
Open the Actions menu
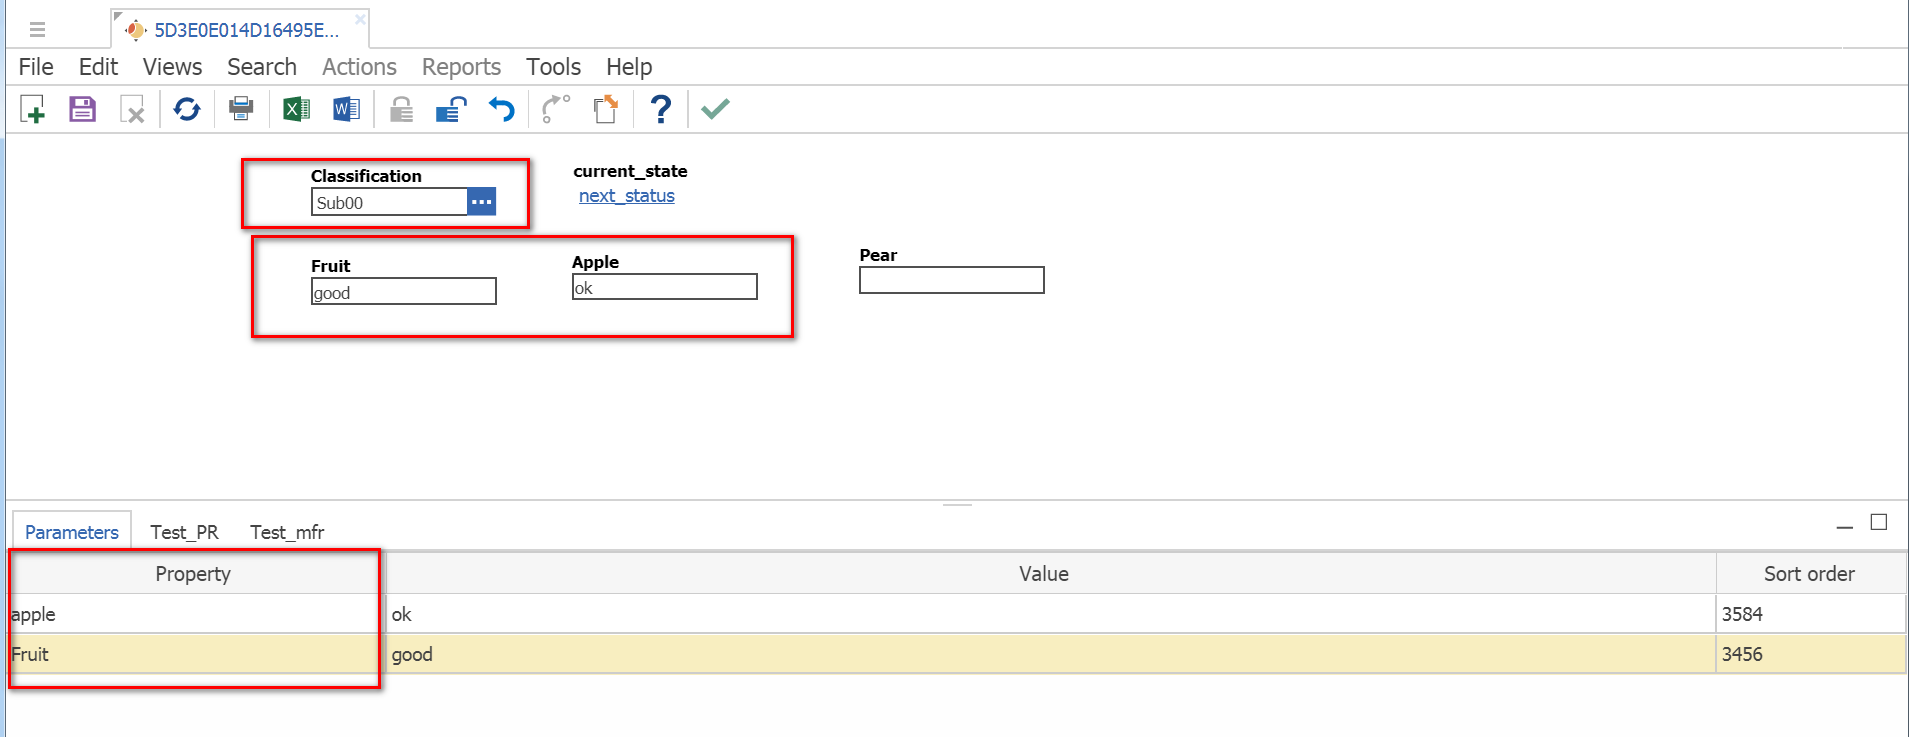coord(359,67)
